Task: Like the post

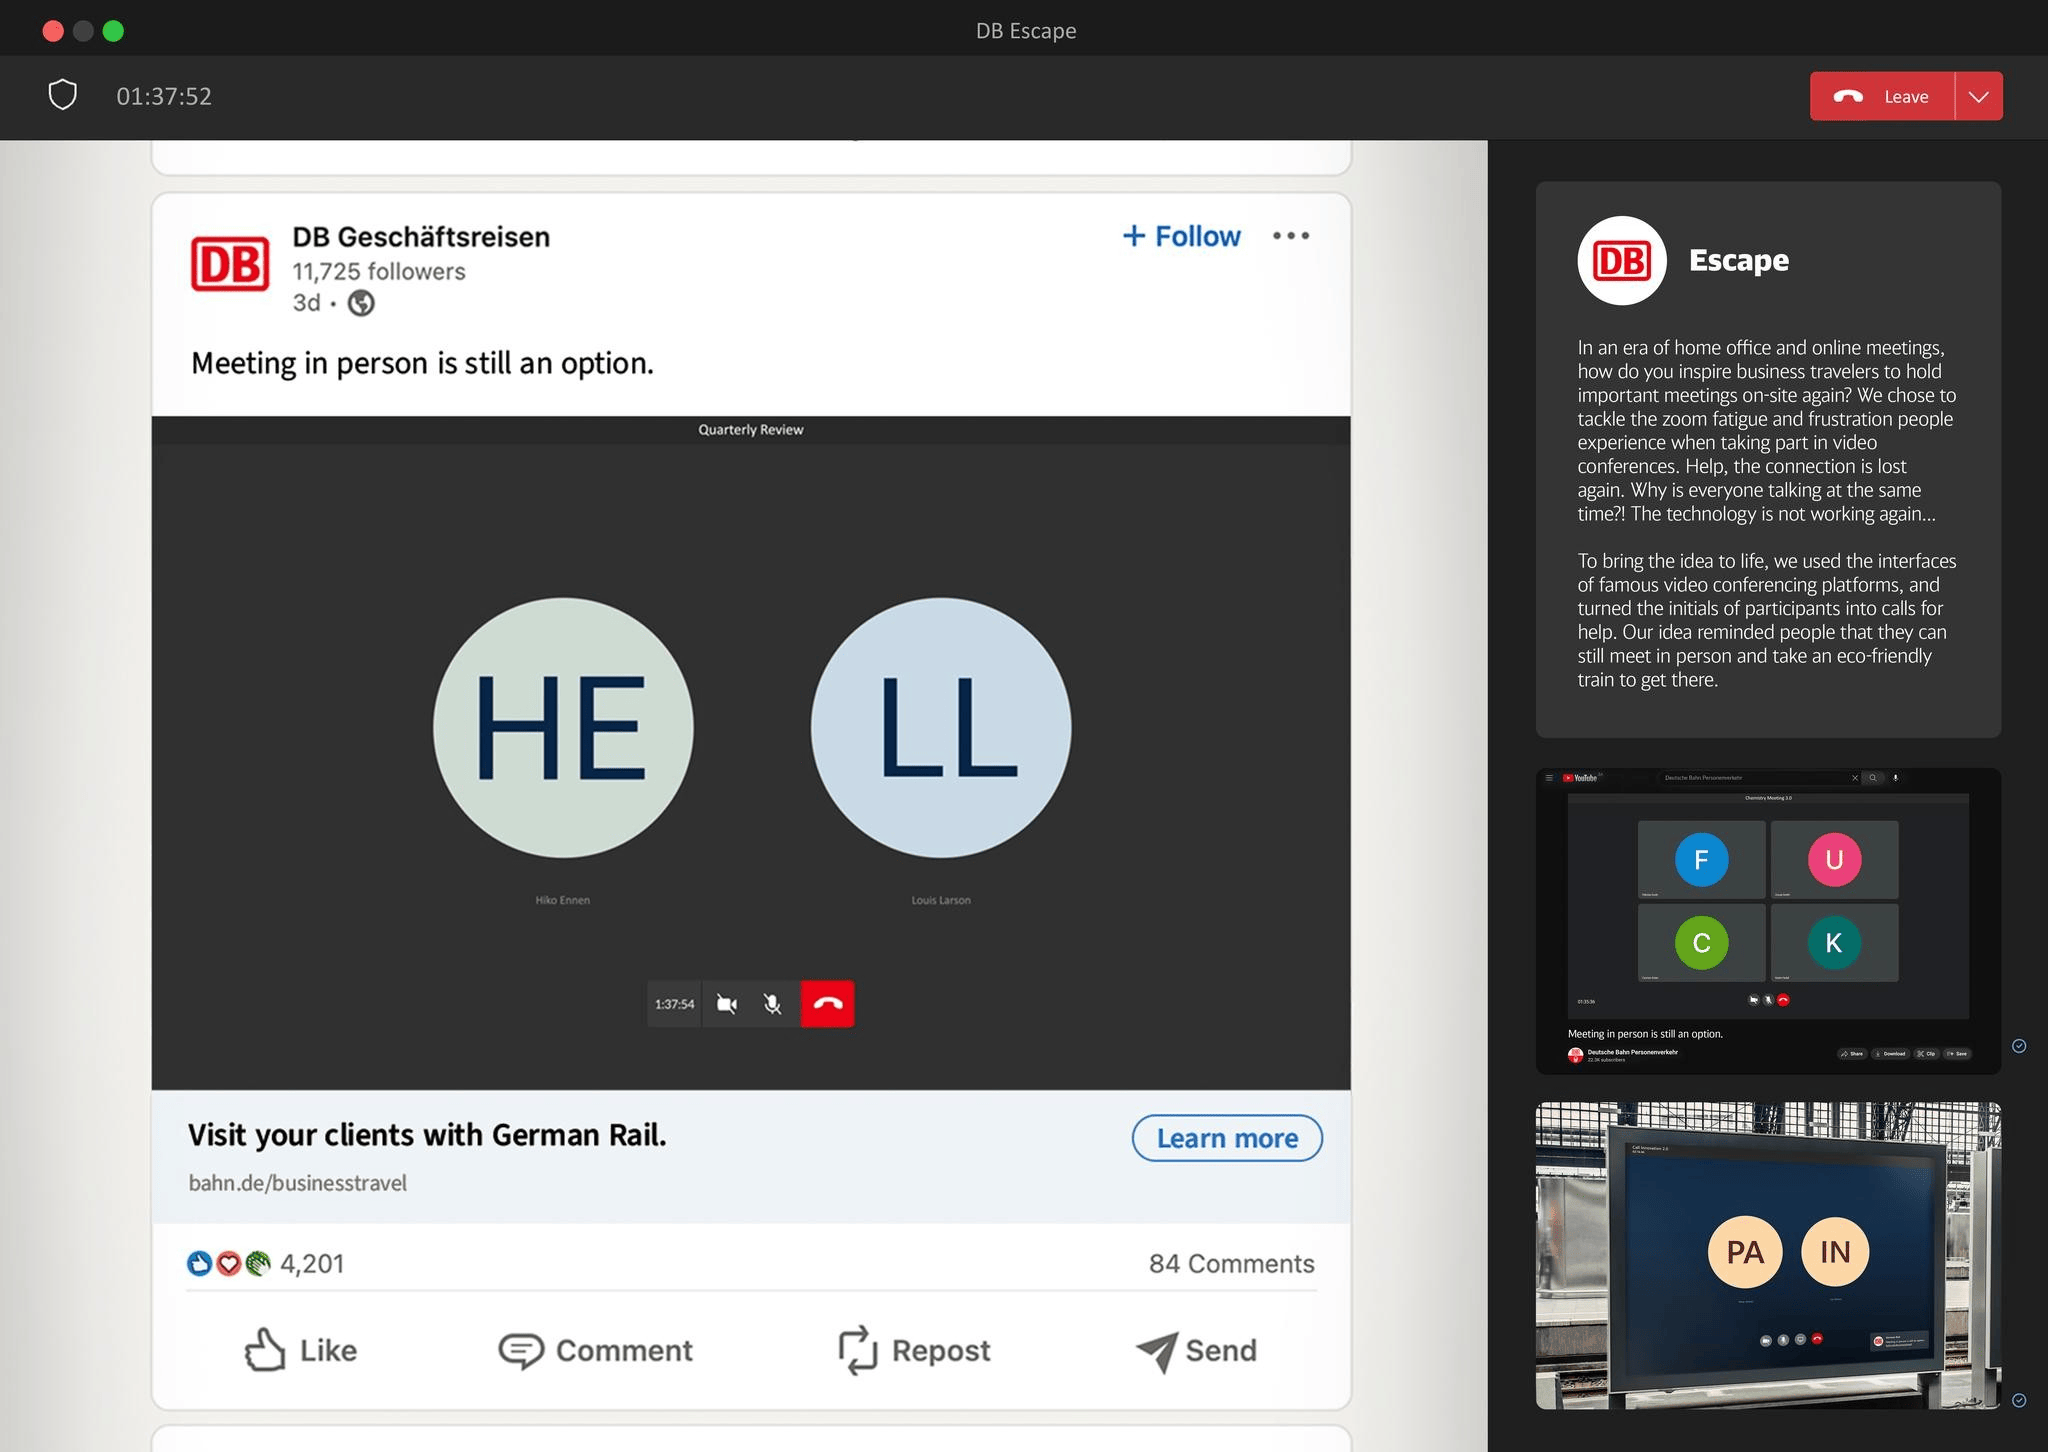Action: click(x=301, y=1350)
